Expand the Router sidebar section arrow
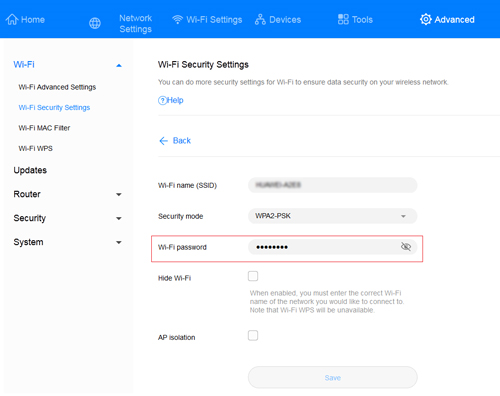The height and width of the screenshot is (396, 500). tap(119, 194)
